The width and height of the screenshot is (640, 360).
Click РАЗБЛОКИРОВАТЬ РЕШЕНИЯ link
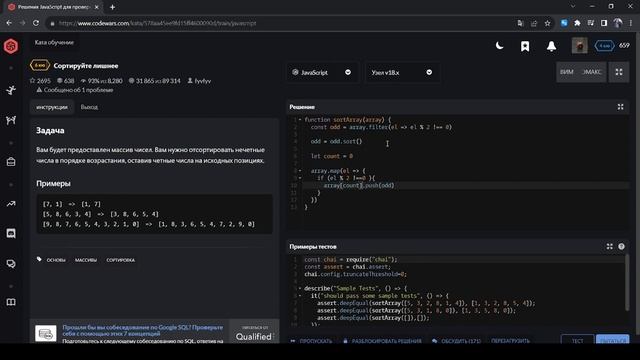coord(382,341)
